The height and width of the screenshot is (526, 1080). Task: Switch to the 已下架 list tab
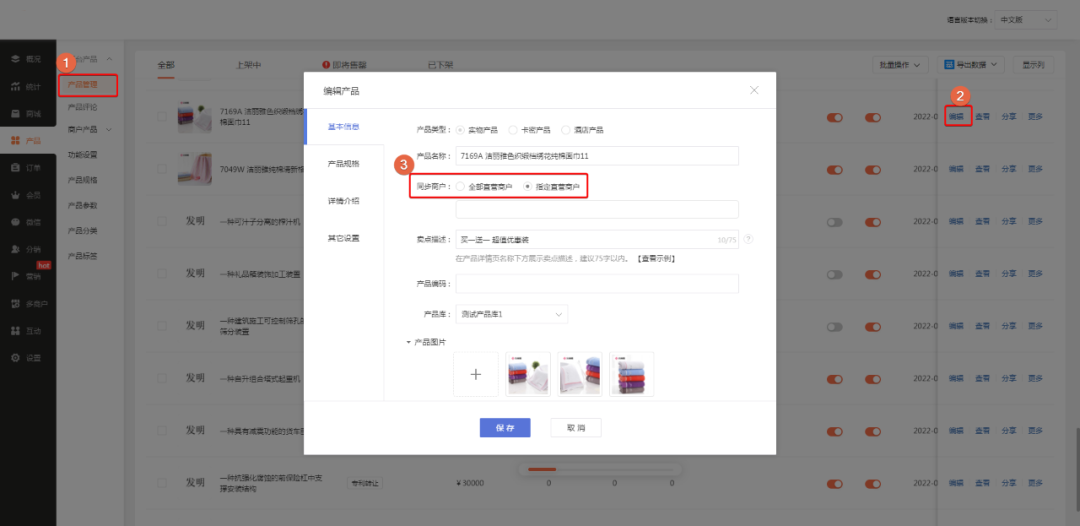(x=440, y=65)
